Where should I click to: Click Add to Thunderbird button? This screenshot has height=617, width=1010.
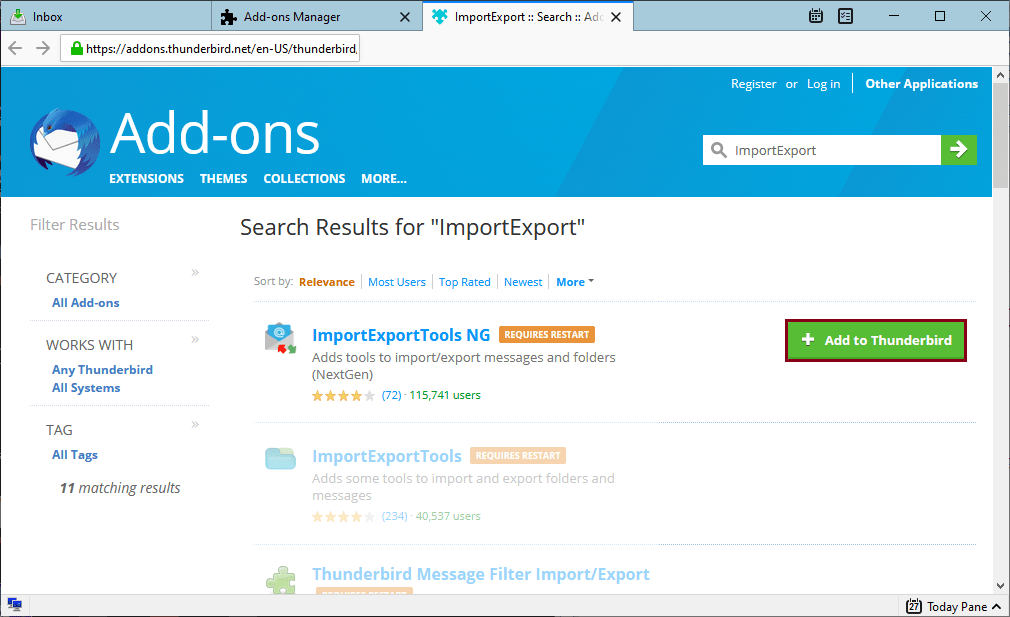(x=875, y=340)
